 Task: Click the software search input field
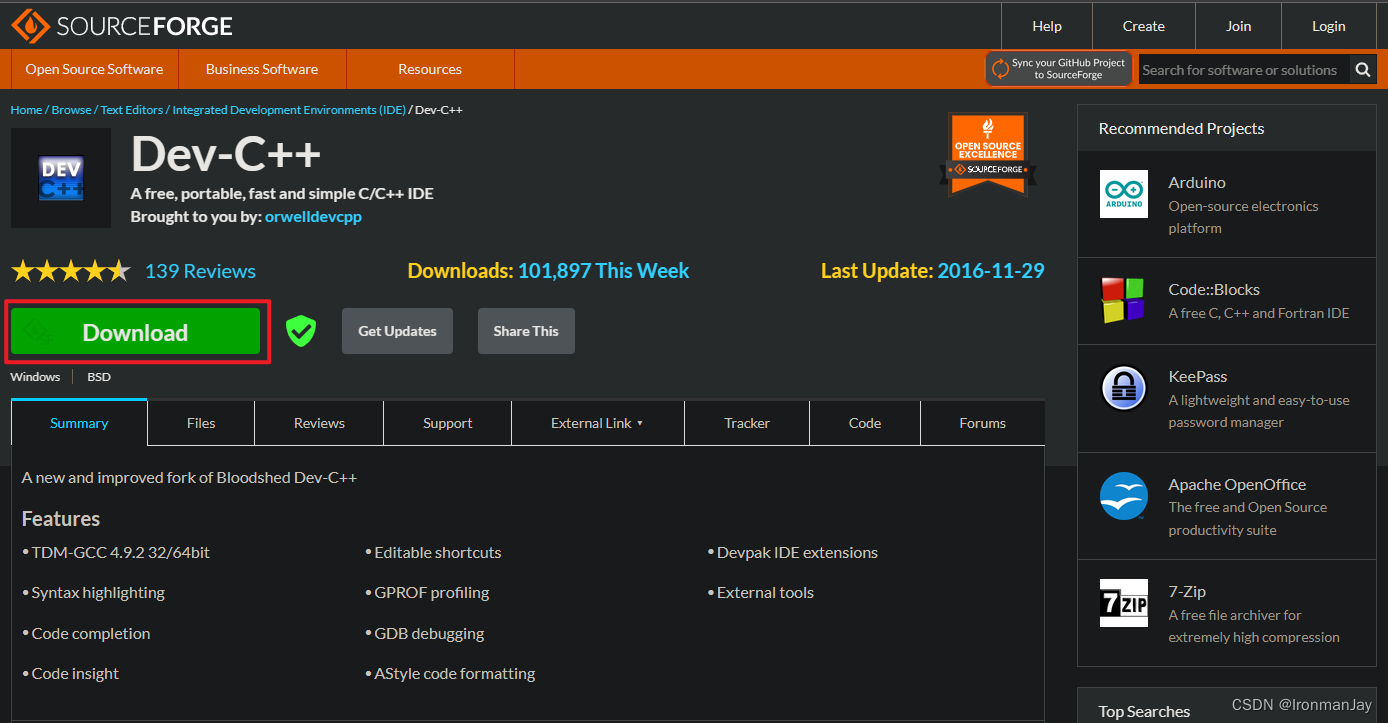point(1245,70)
